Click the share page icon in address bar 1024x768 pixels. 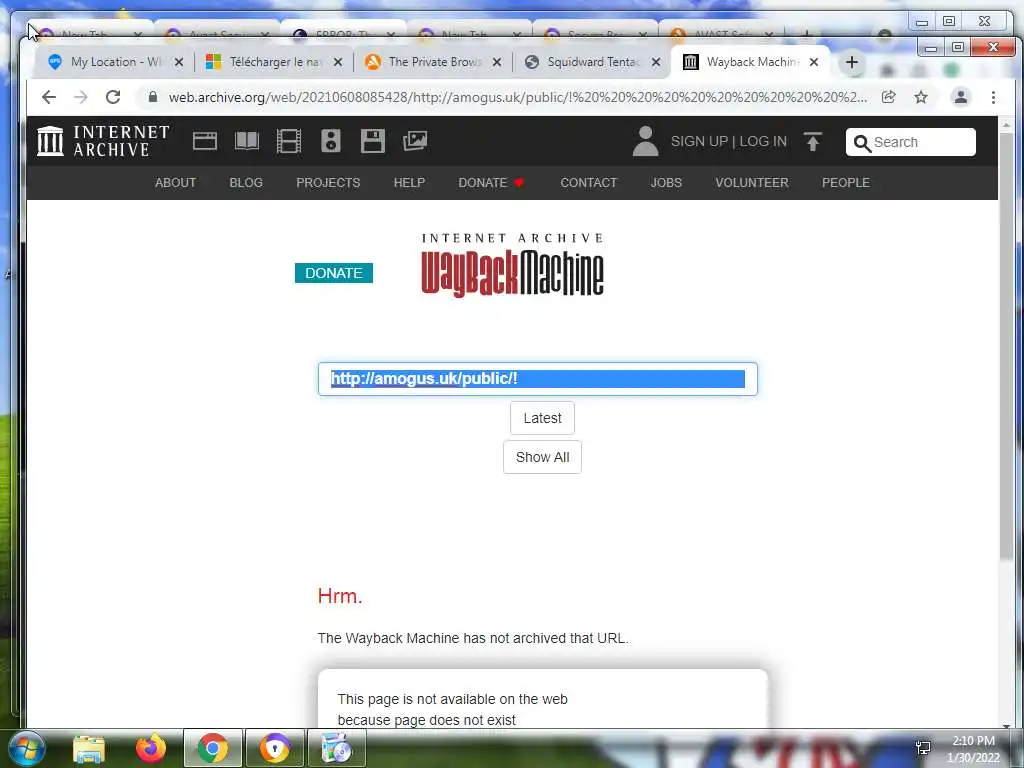point(888,97)
